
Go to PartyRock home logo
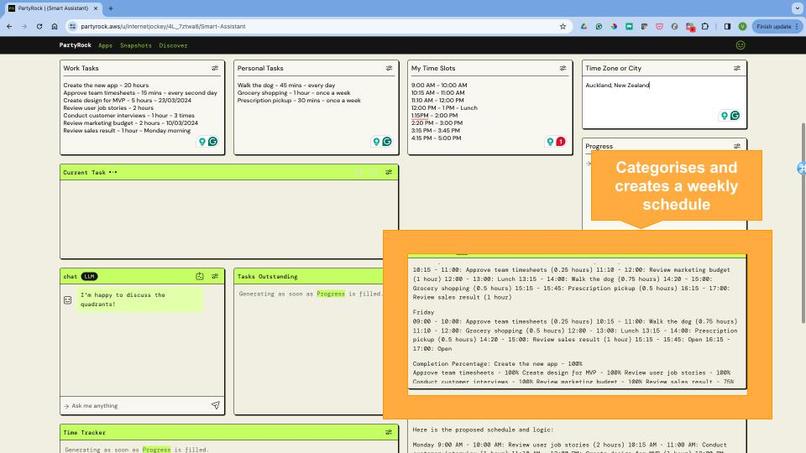75,45
